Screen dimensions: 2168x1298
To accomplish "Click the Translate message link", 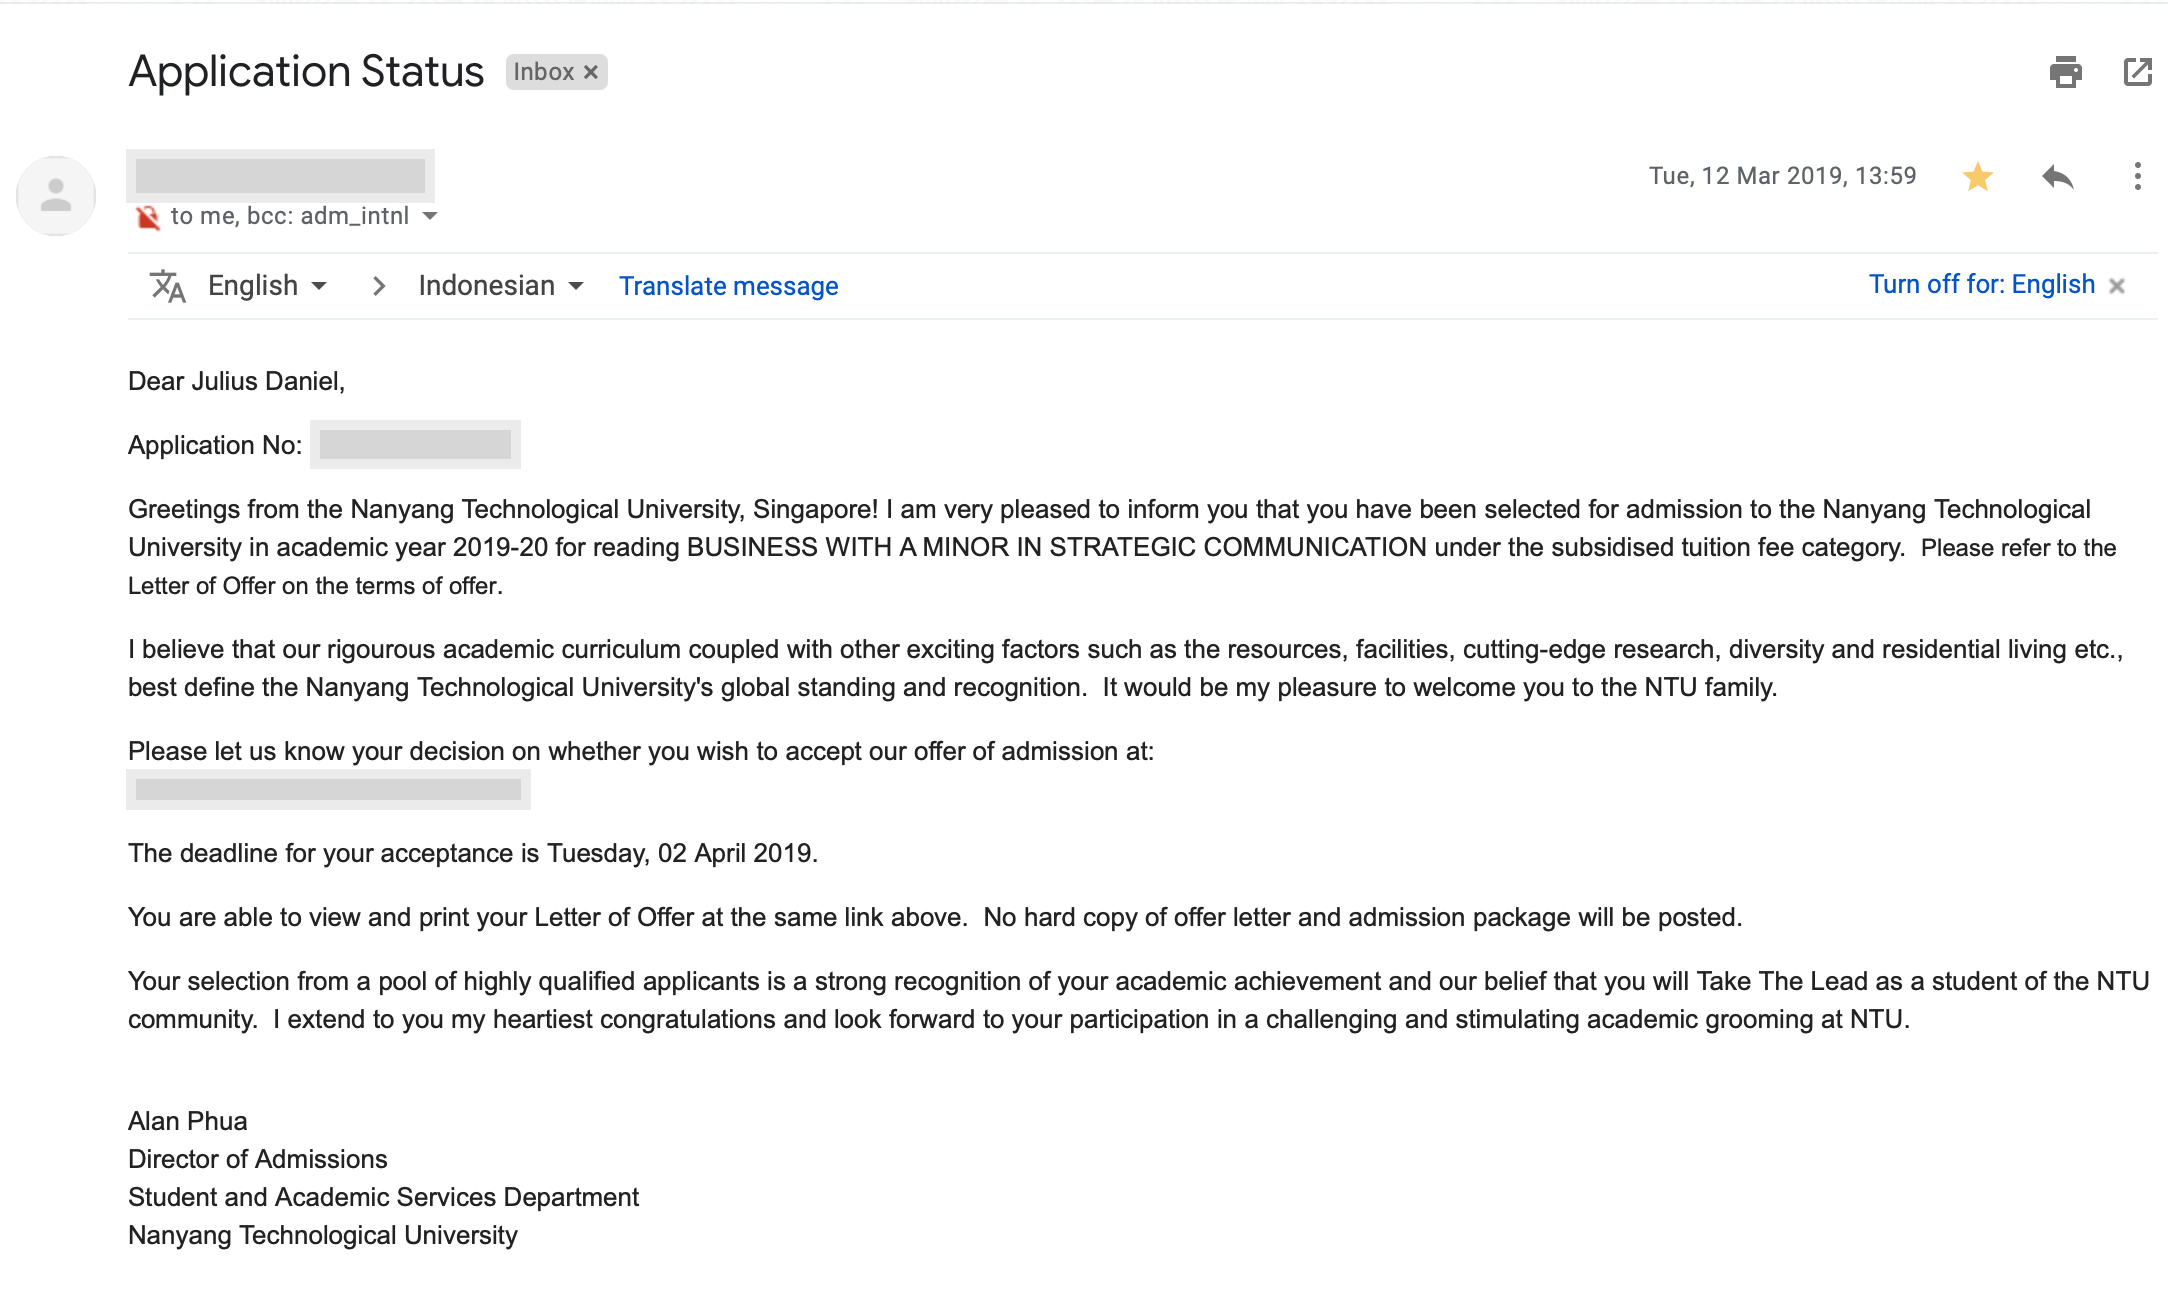I will [728, 286].
